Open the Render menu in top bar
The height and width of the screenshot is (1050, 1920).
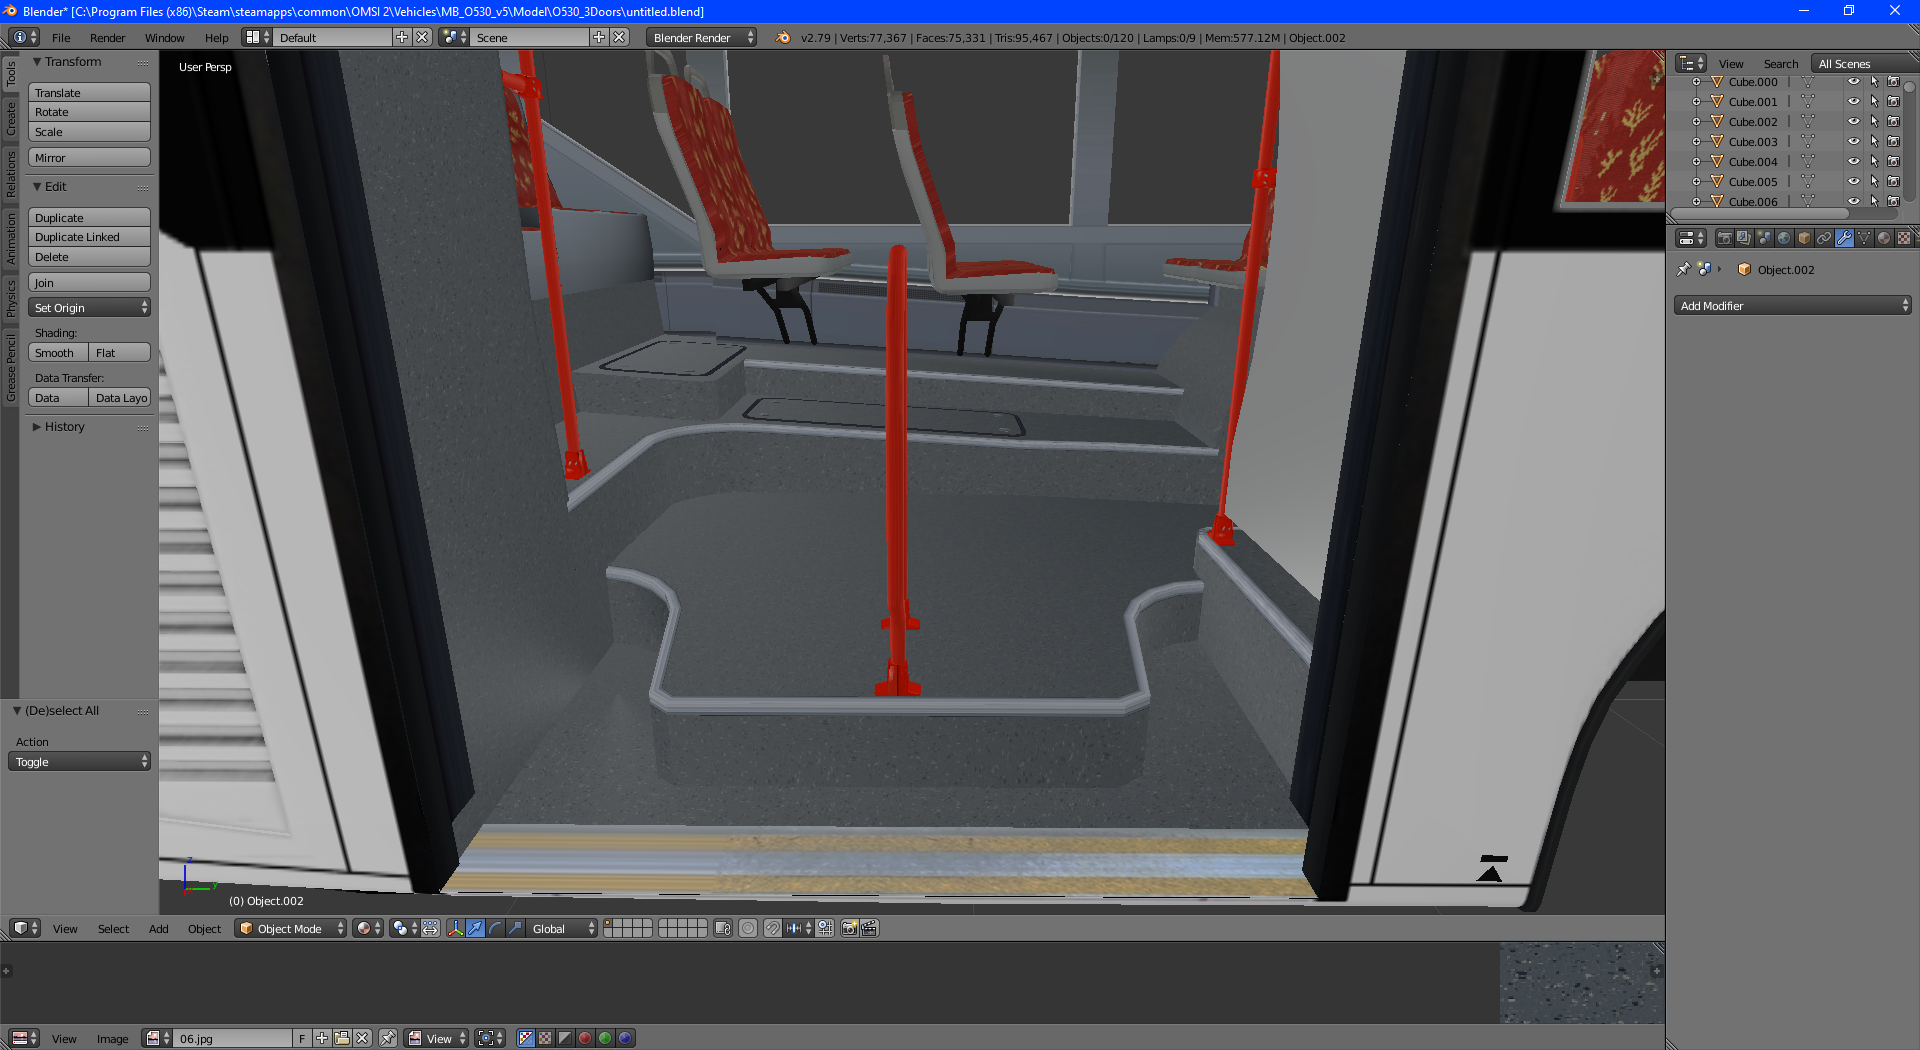click(107, 38)
